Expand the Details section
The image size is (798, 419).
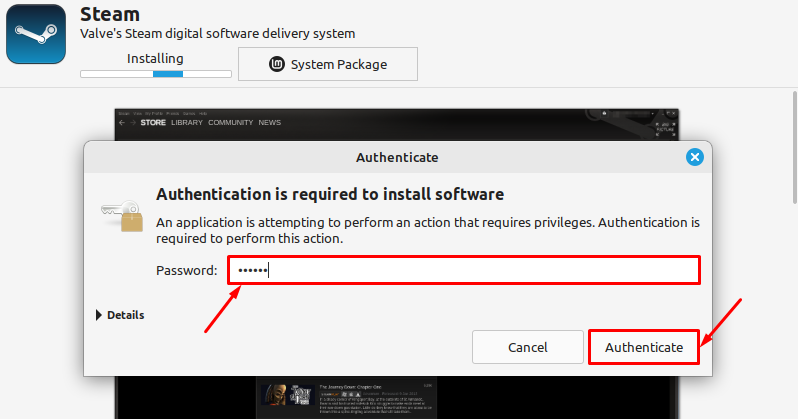pos(120,315)
